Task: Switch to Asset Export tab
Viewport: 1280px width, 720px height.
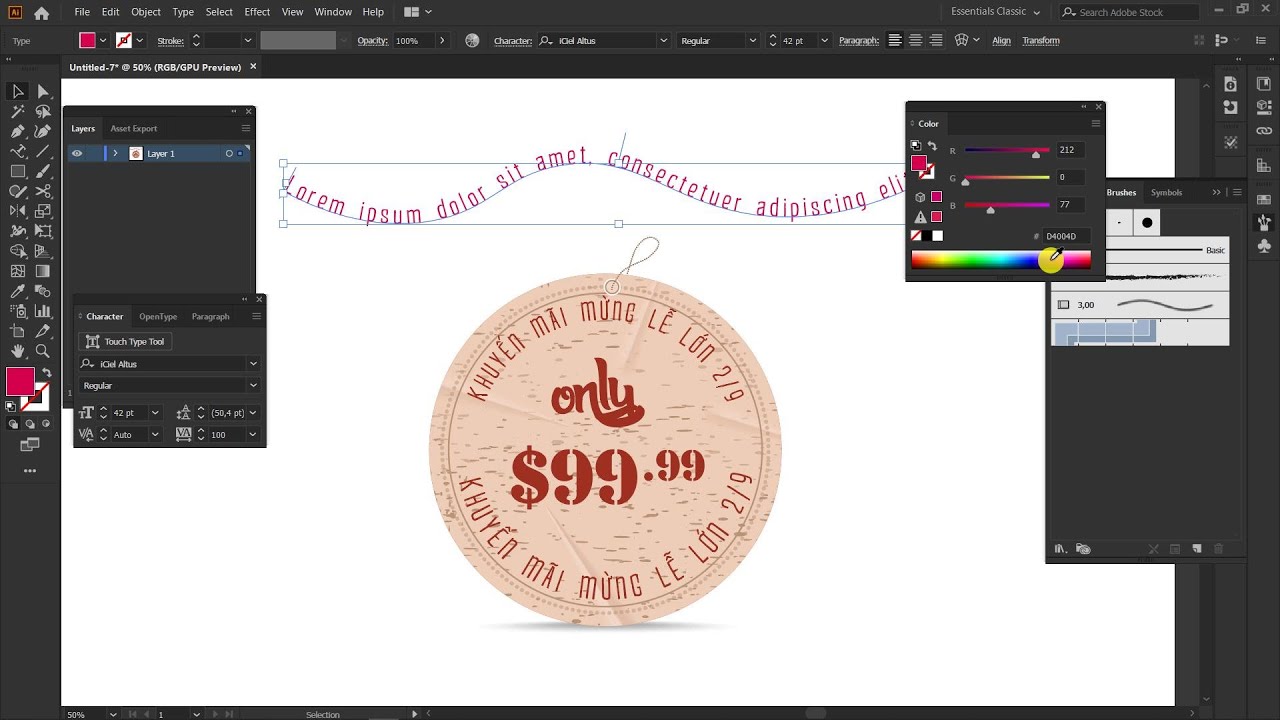Action: pos(134,128)
